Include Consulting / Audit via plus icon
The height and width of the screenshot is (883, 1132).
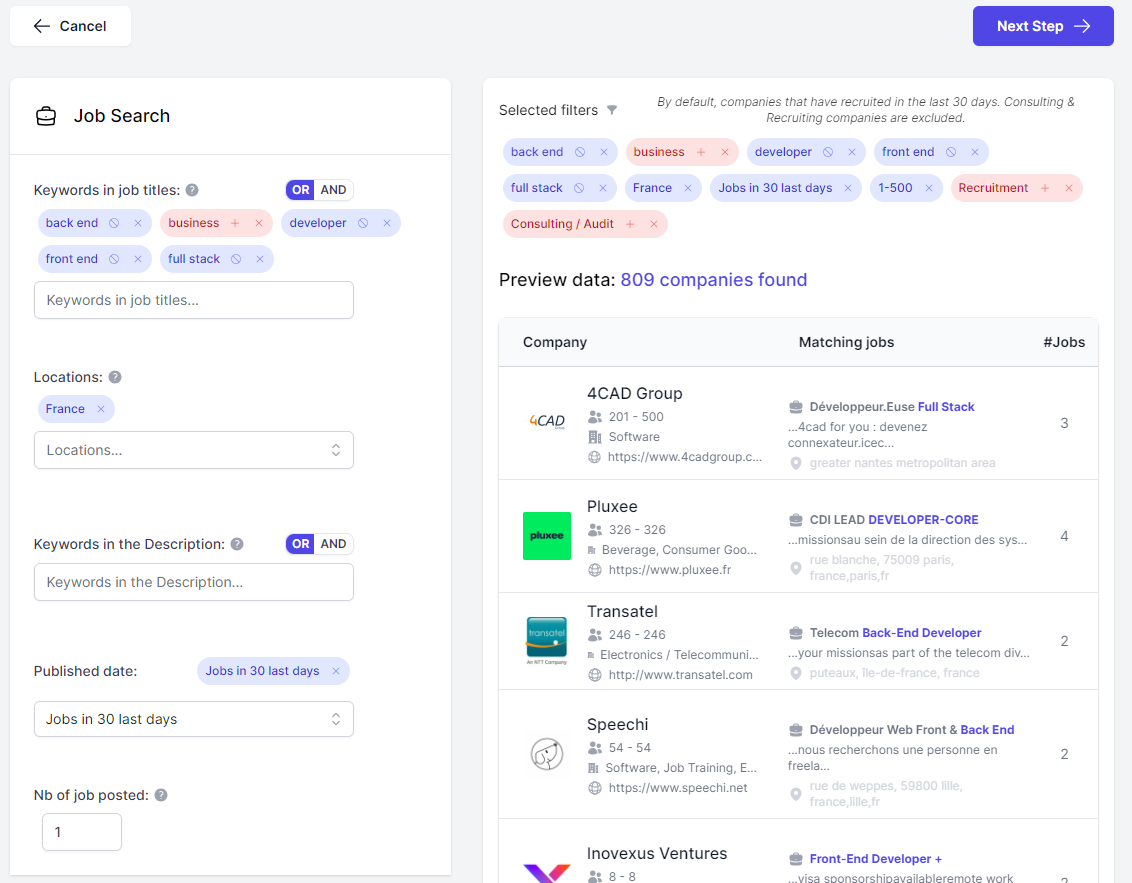pos(630,224)
